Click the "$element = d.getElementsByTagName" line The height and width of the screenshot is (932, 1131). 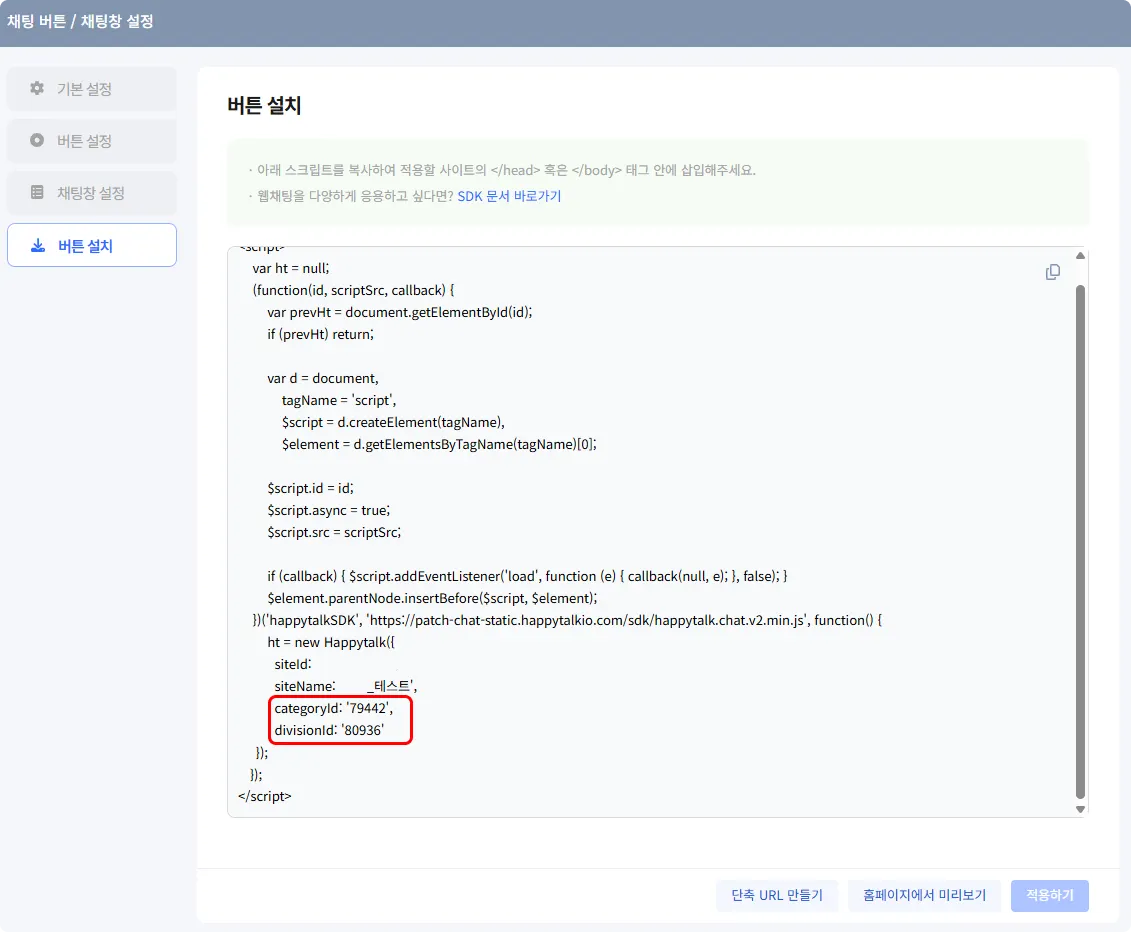click(x=439, y=444)
